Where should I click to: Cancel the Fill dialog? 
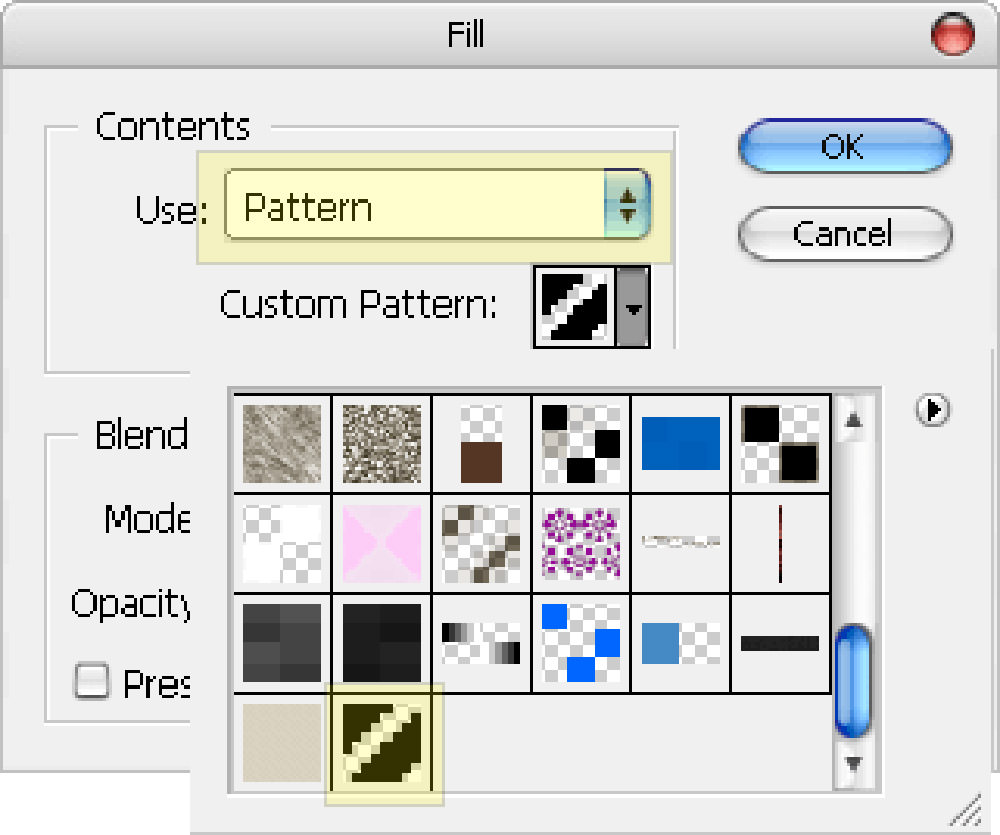point(845,233)
